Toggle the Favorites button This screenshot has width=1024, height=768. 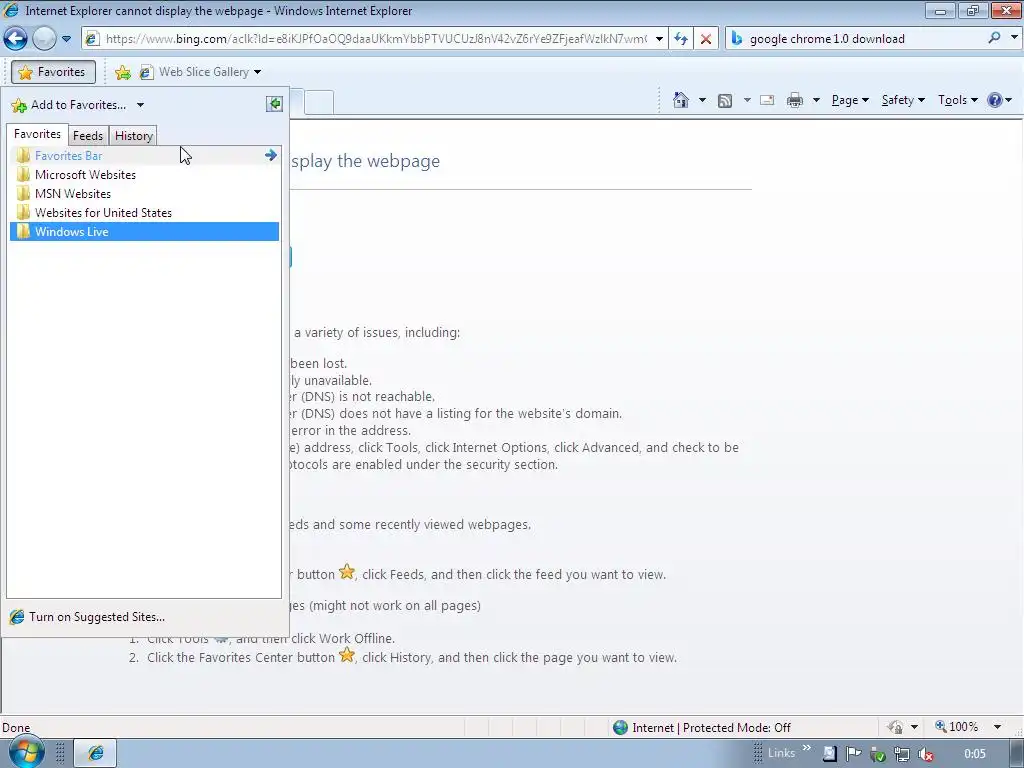click(54, 72)
